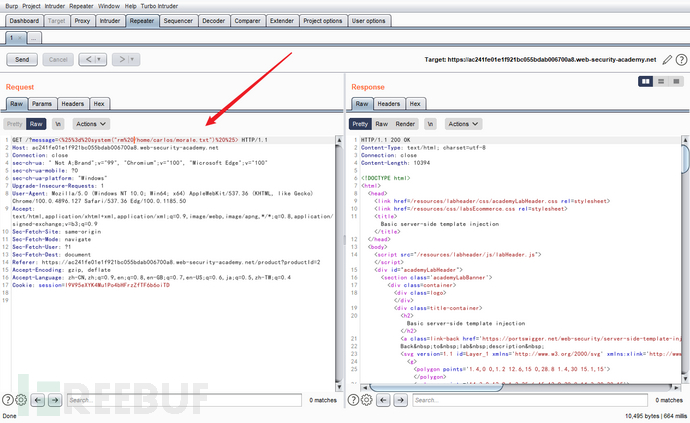Open the Headers tab in Request
690x423 pixels.
tap(72, 103)
